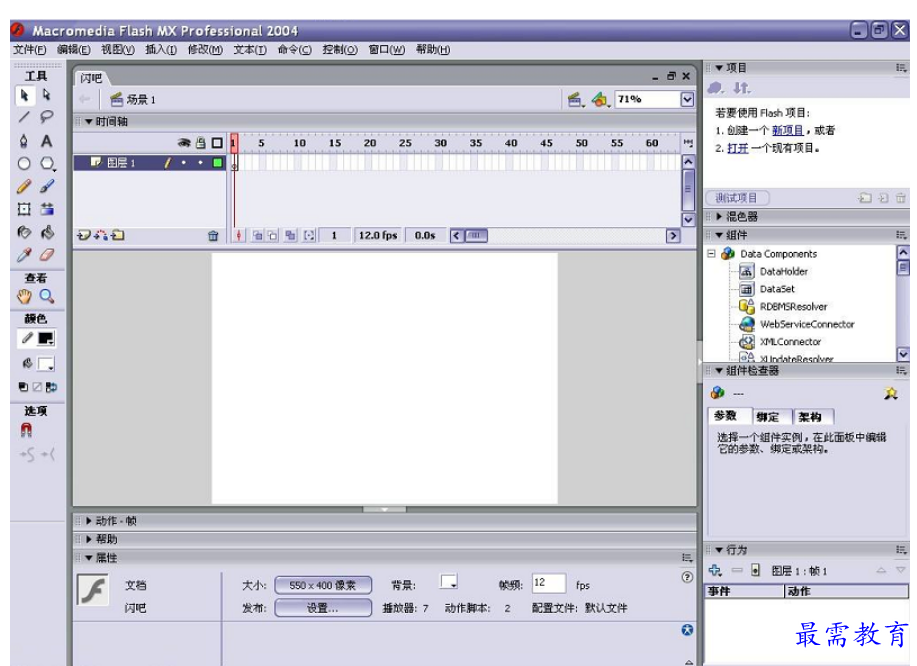Click the Edit Symbols icon
This screenshot has width=917, height=666.
pos(600,100)
